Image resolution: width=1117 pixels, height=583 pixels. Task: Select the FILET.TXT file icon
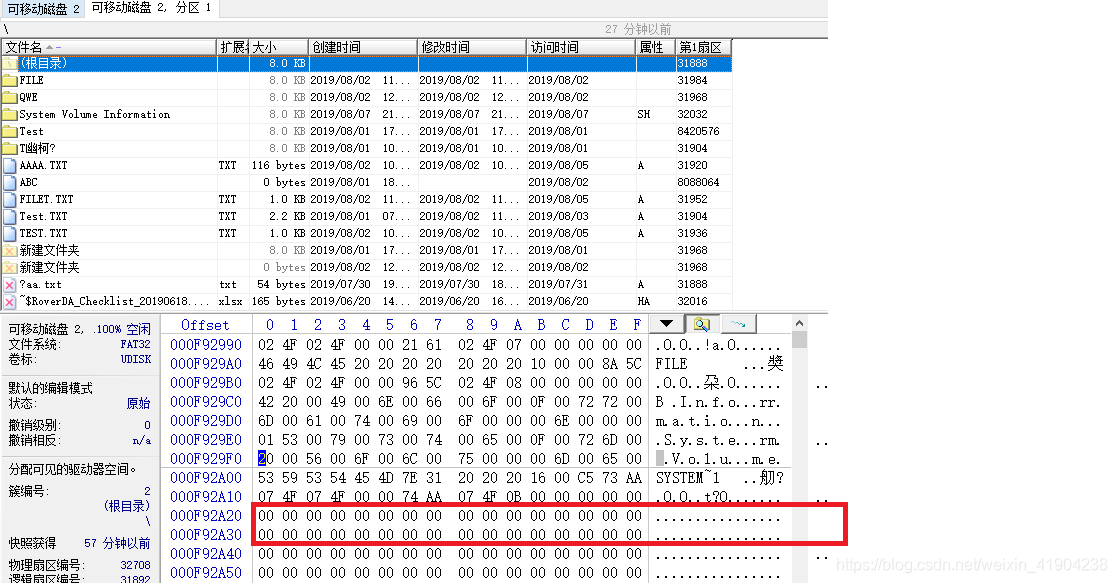(10, 200)
